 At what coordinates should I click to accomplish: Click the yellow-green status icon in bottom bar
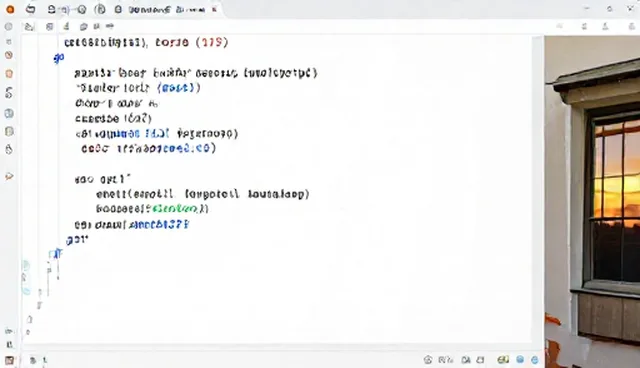pos(503,359)
